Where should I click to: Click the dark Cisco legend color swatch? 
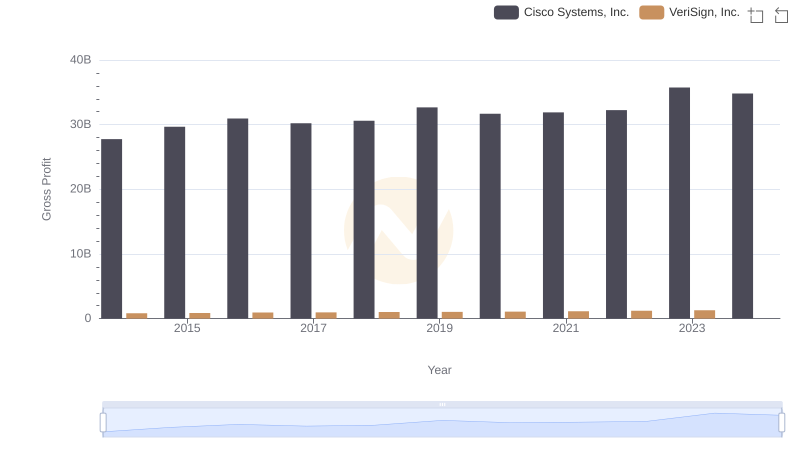[x=506, y=12]
